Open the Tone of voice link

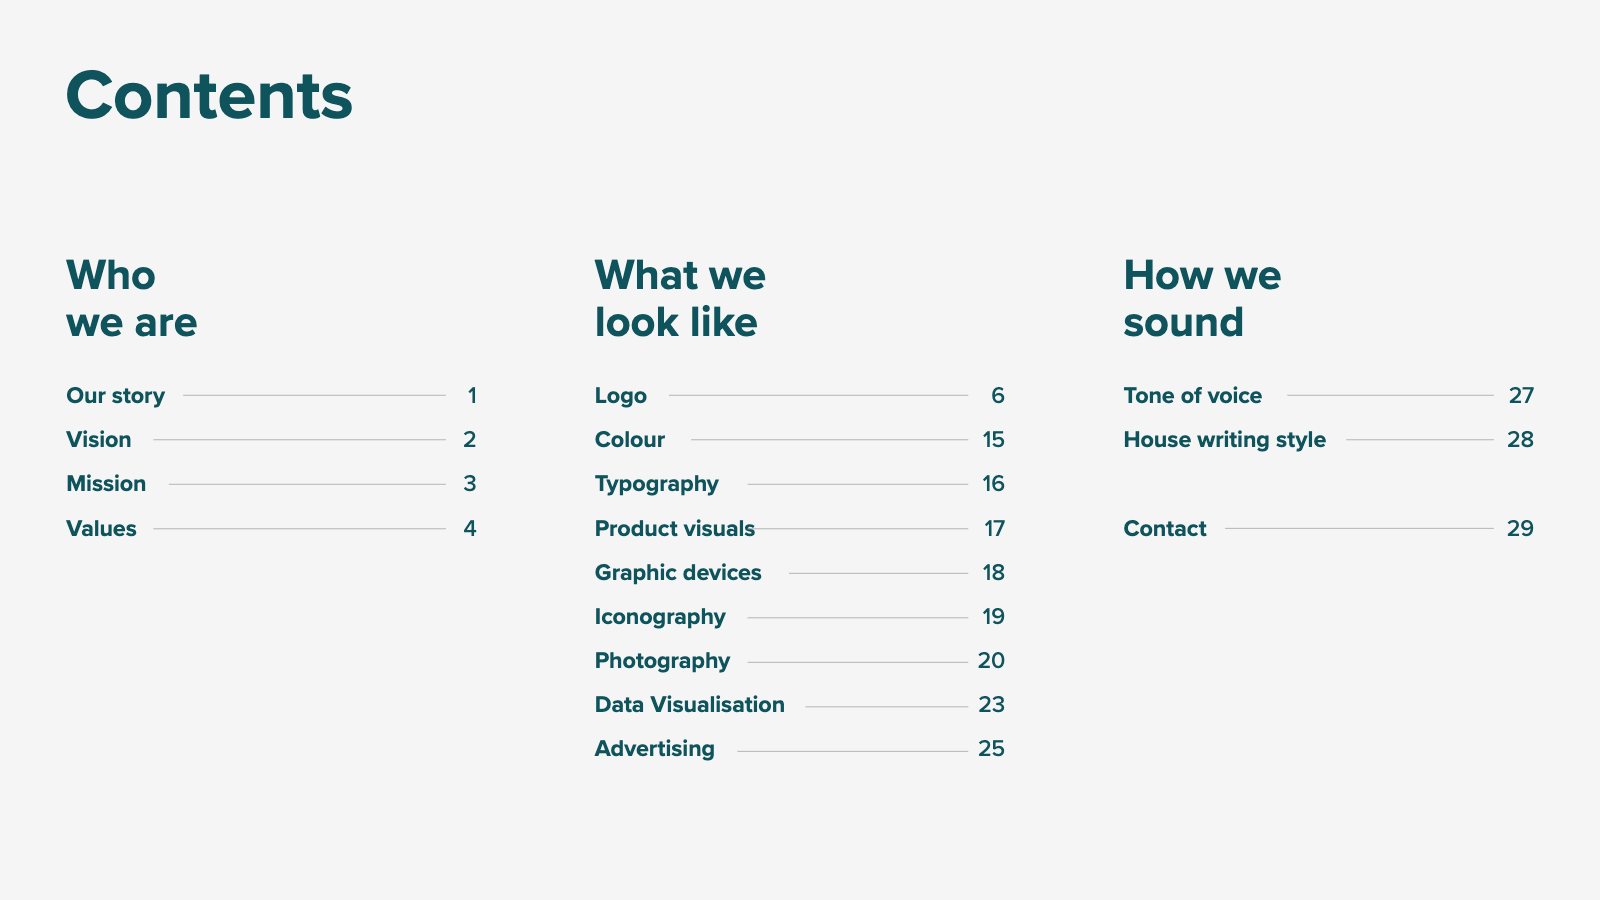click(1329, 395)
